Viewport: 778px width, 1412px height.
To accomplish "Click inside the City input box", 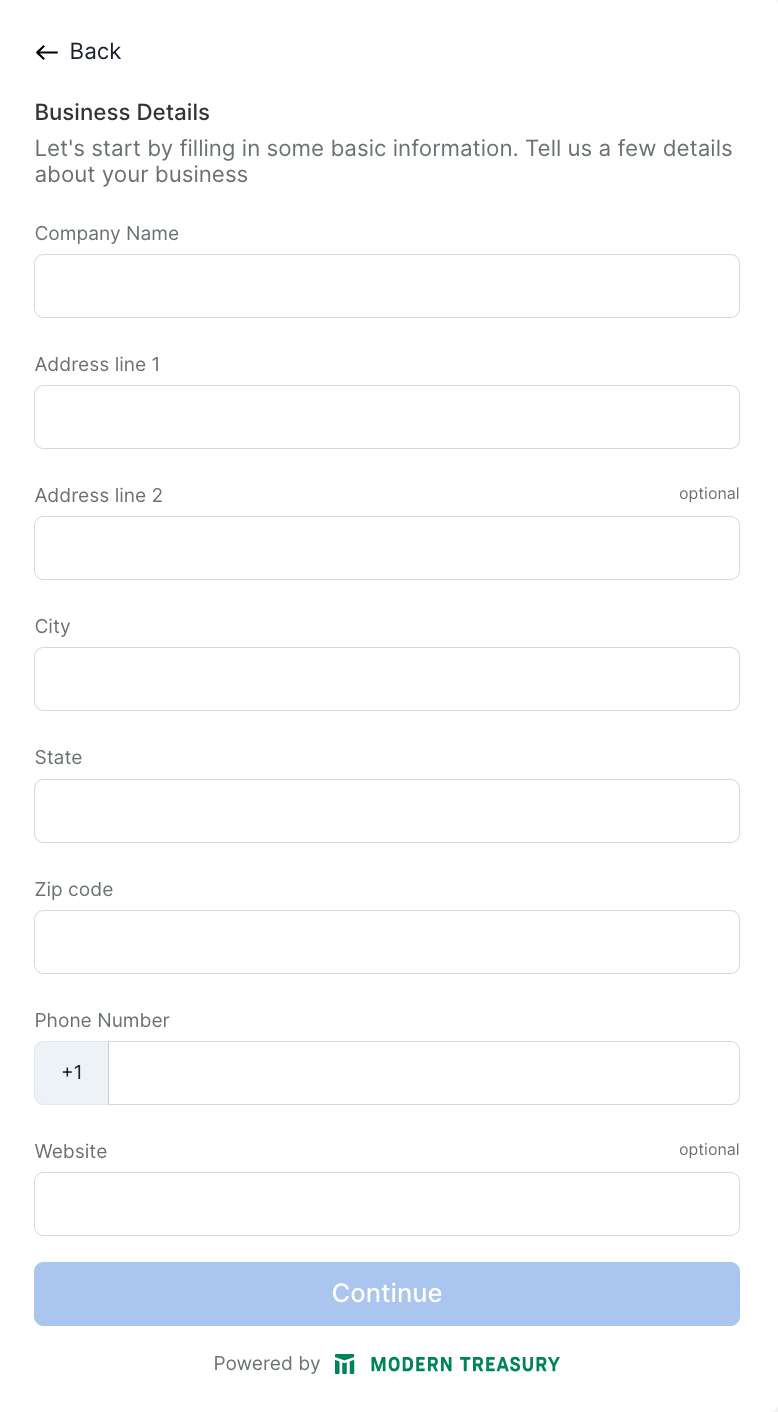I will (387, 679).
